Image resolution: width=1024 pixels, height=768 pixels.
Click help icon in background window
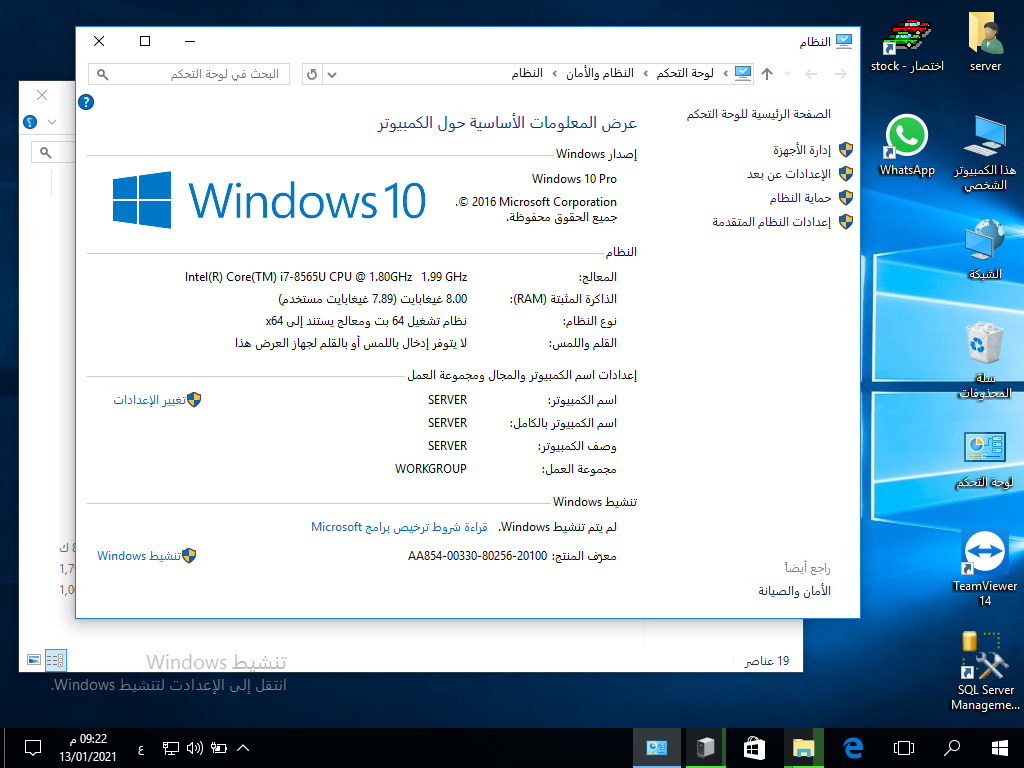30,122
